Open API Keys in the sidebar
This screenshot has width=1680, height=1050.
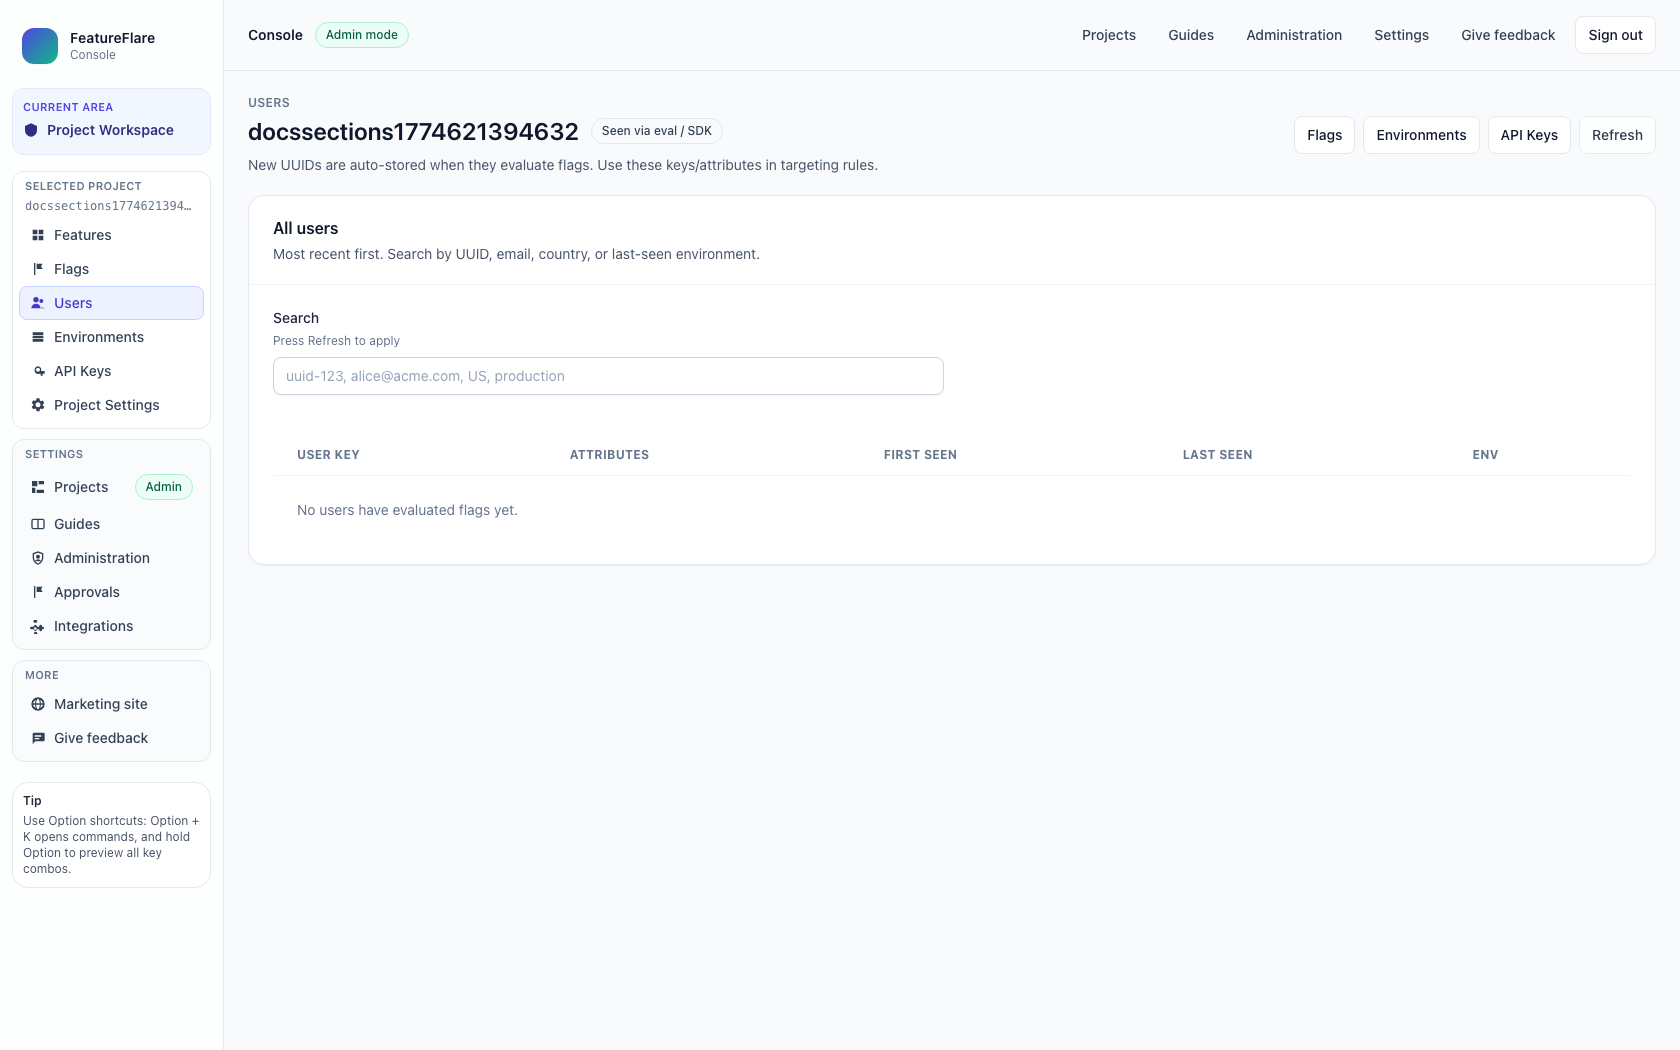point(111,371)
